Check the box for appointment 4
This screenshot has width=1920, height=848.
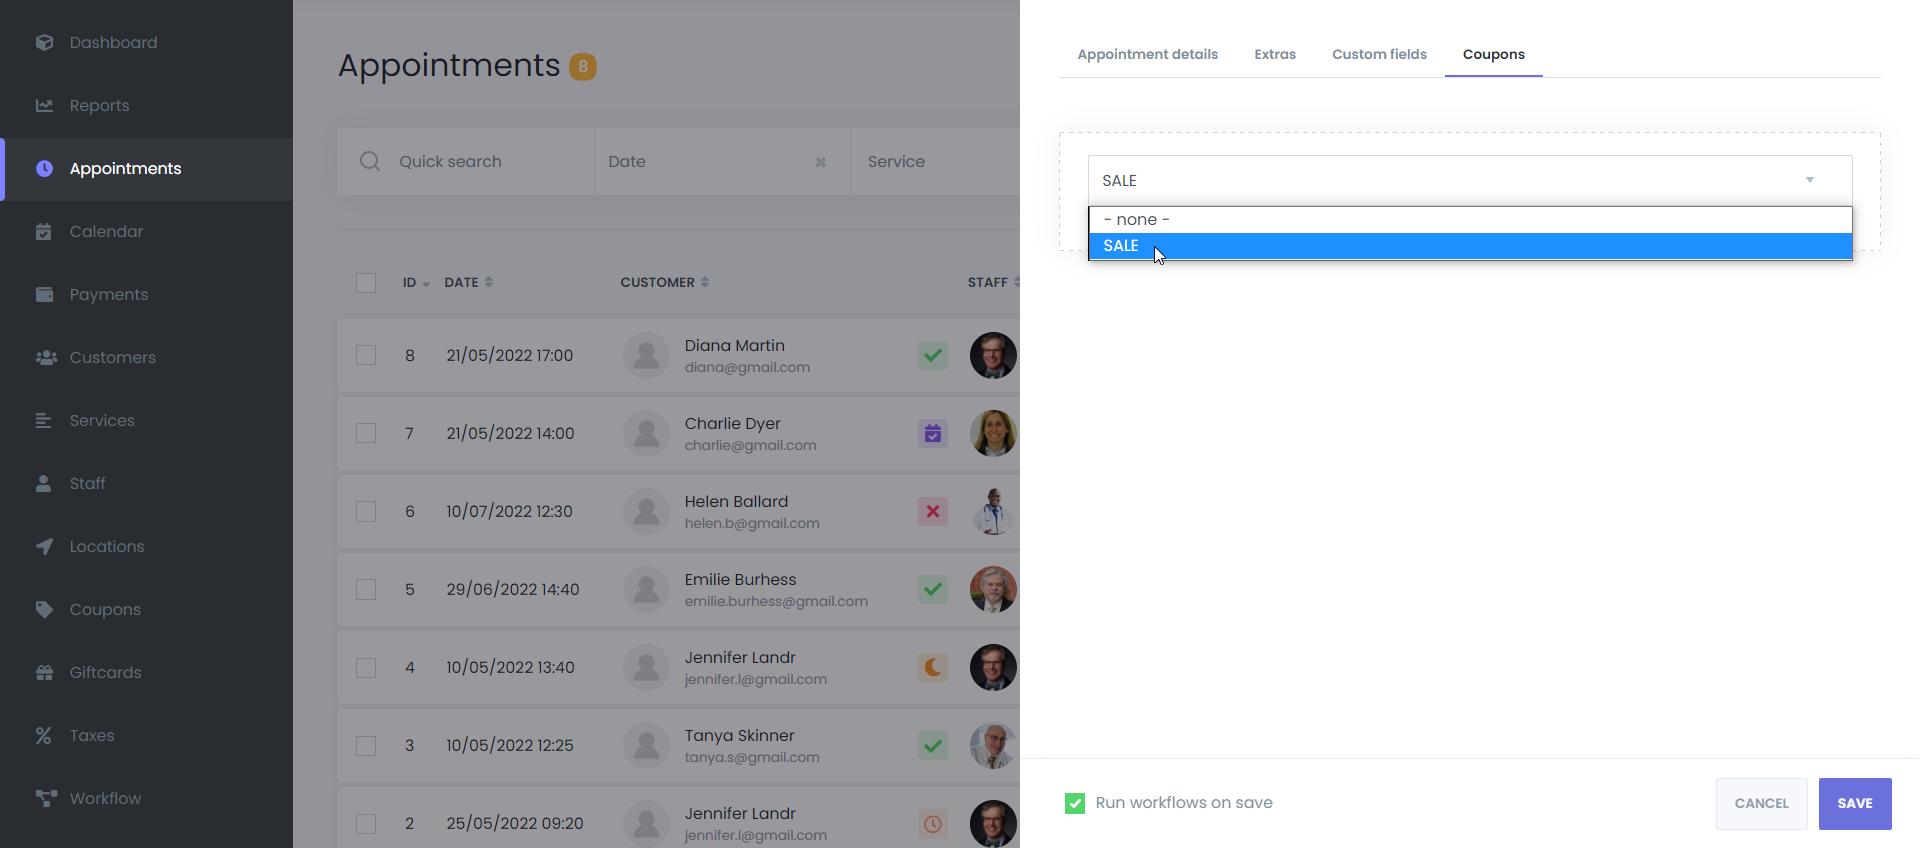366,667
